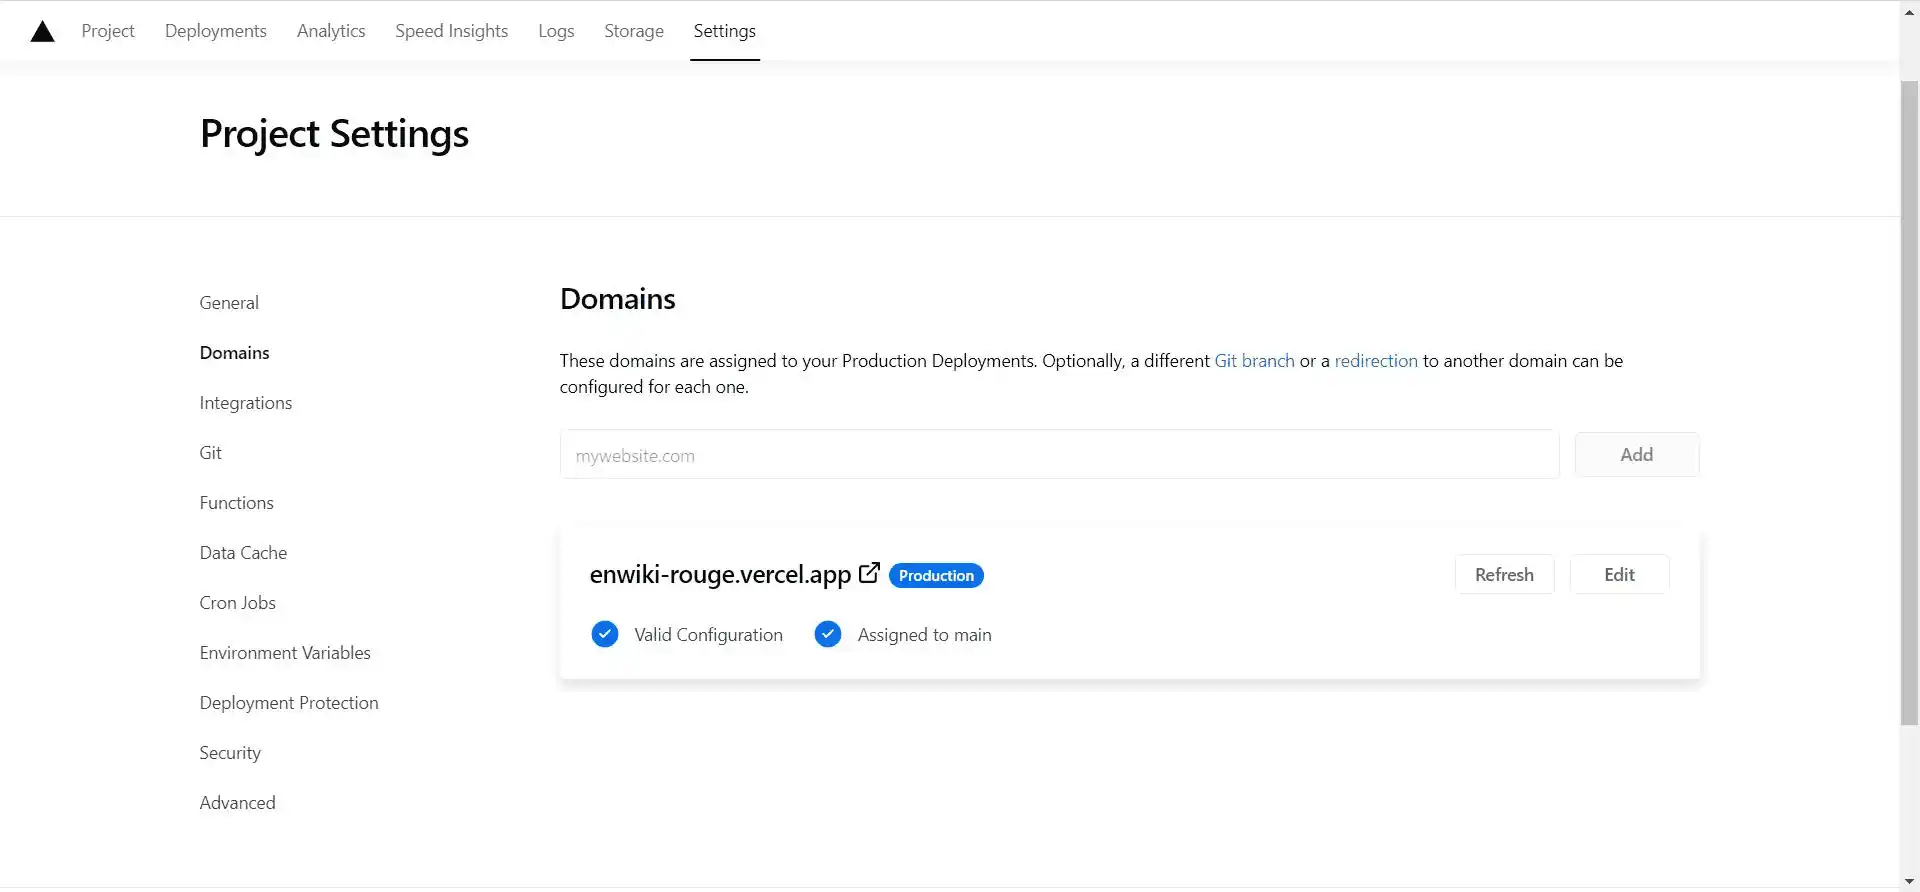Open Data Cache settings

click(x=243, y=553)
